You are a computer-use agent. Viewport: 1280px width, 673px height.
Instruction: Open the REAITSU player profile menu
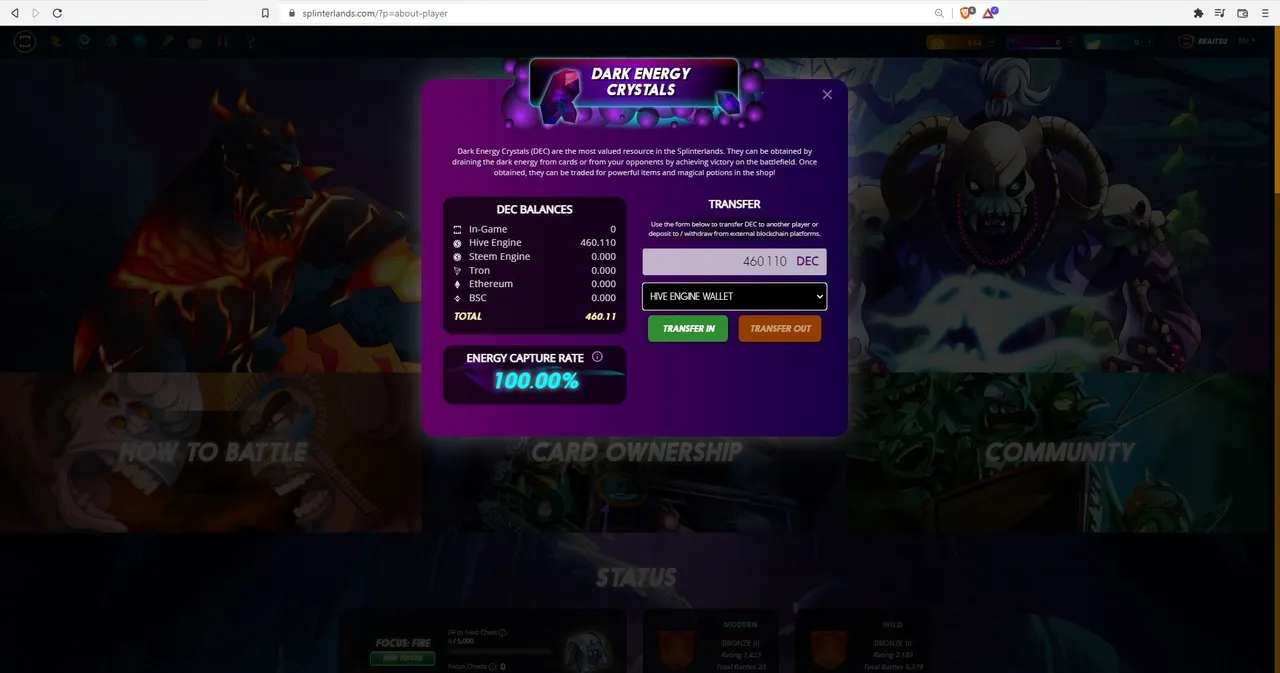point(1202,42)
